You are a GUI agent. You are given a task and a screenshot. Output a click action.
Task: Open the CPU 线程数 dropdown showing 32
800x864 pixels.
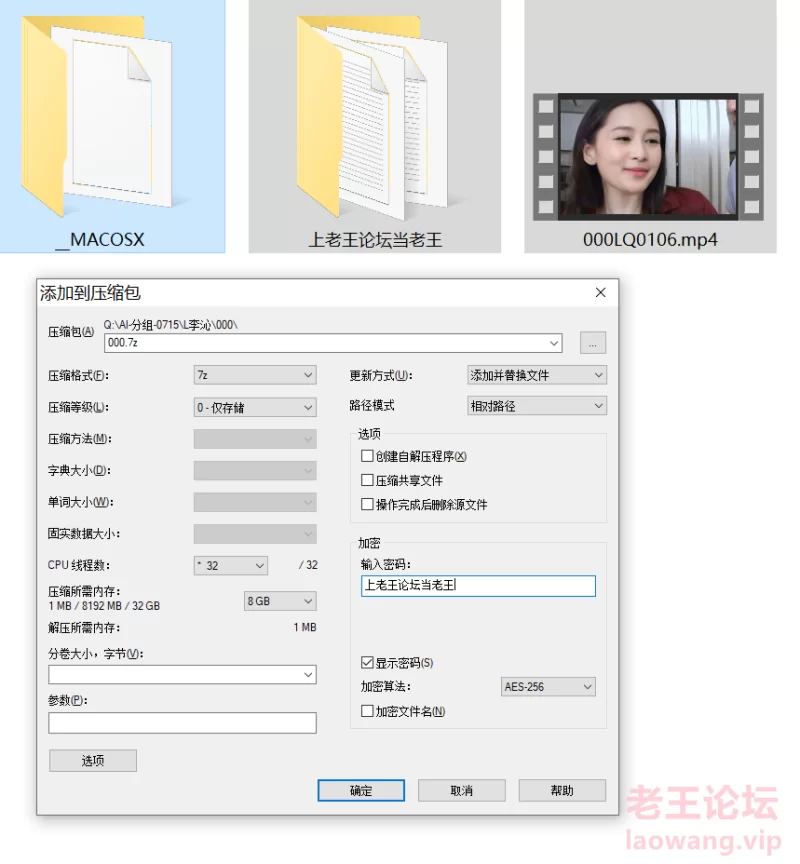[x=231, y=566]
